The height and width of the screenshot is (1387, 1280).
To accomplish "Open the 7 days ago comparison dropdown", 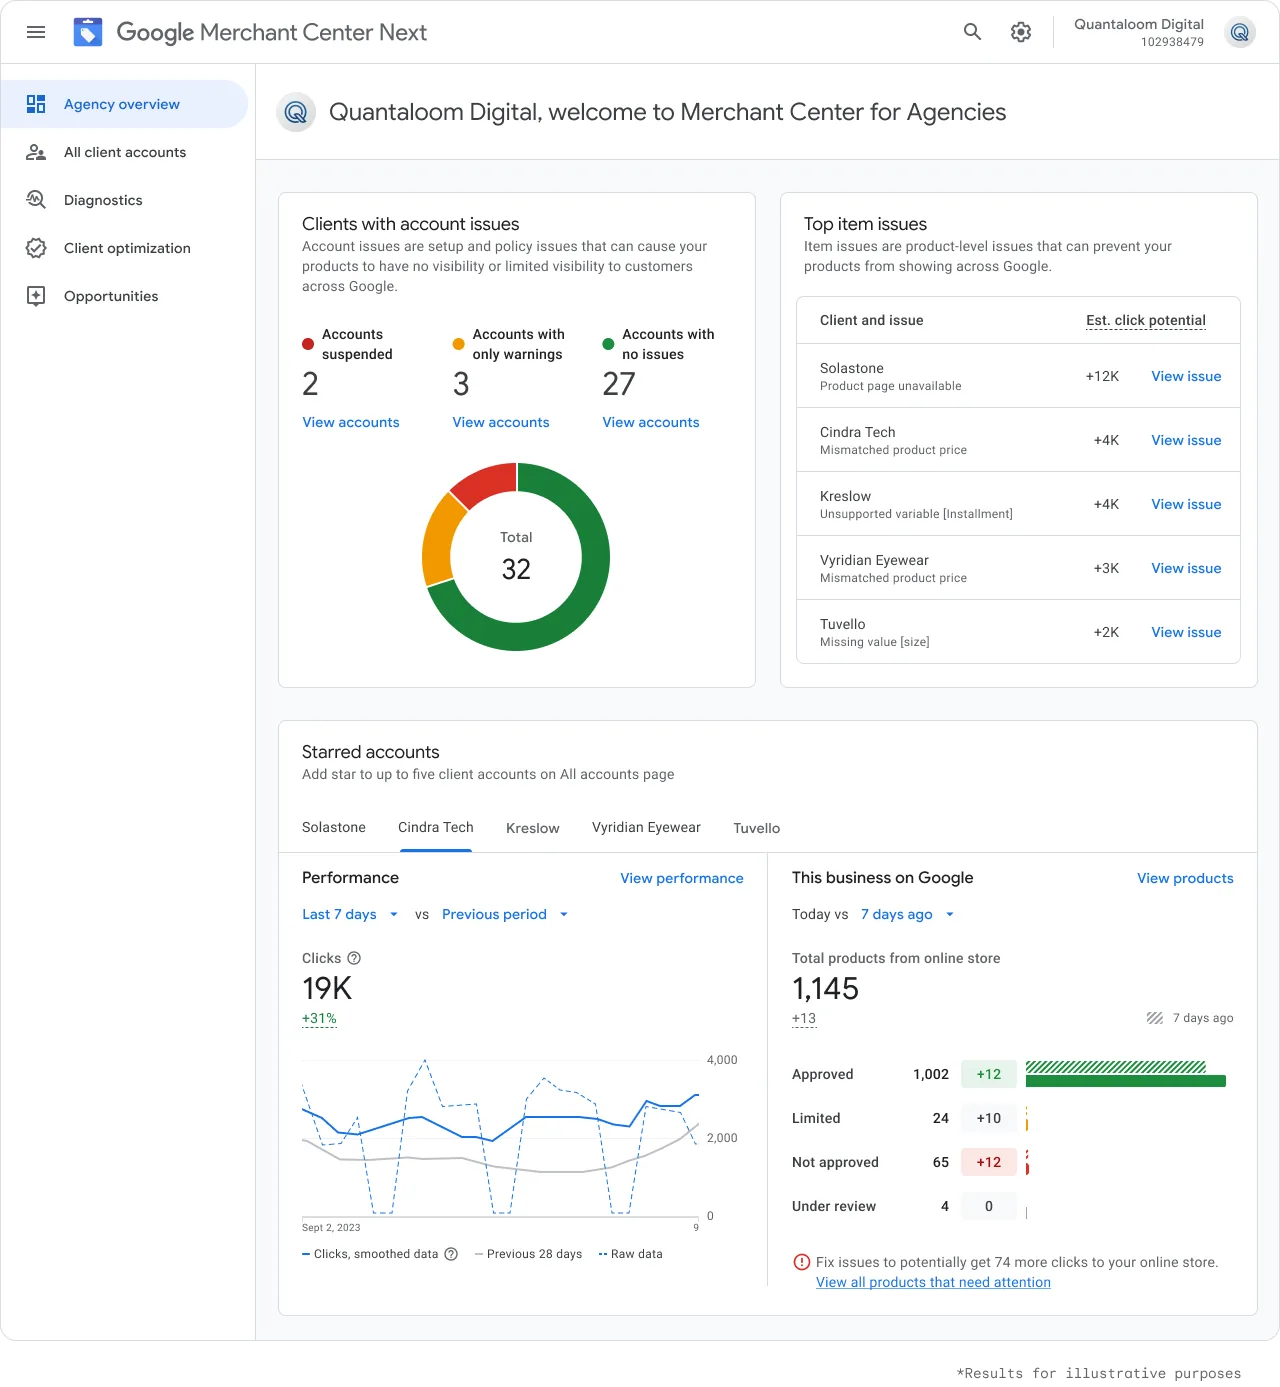I will pos(908,914).
